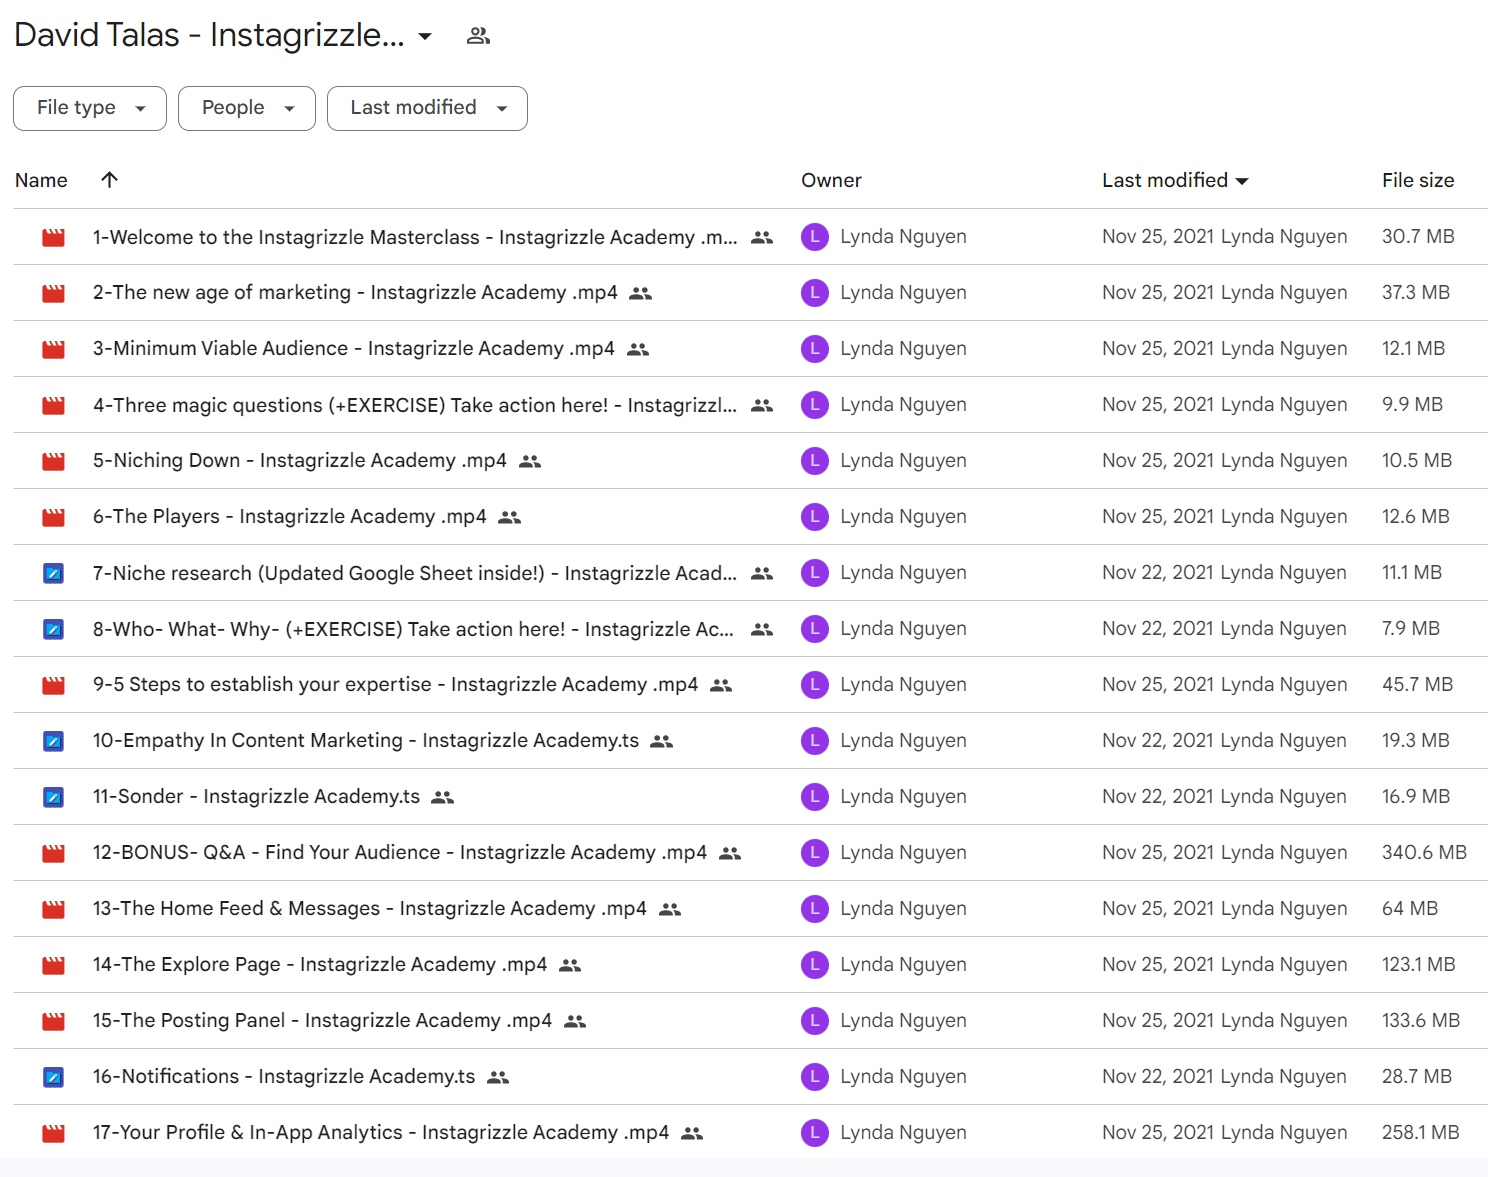Click last modified date in 16-Notifications row

[1158, 1077]
